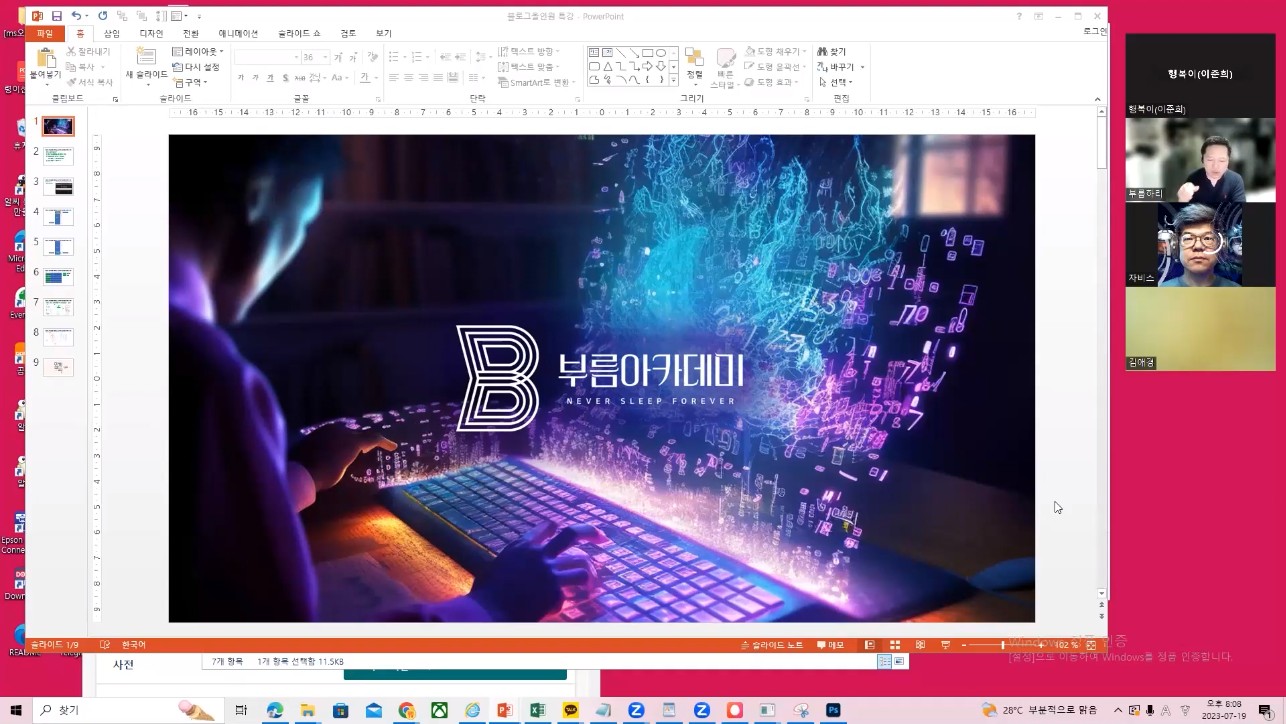Toggle Underline text formatting

coord(270,77)
